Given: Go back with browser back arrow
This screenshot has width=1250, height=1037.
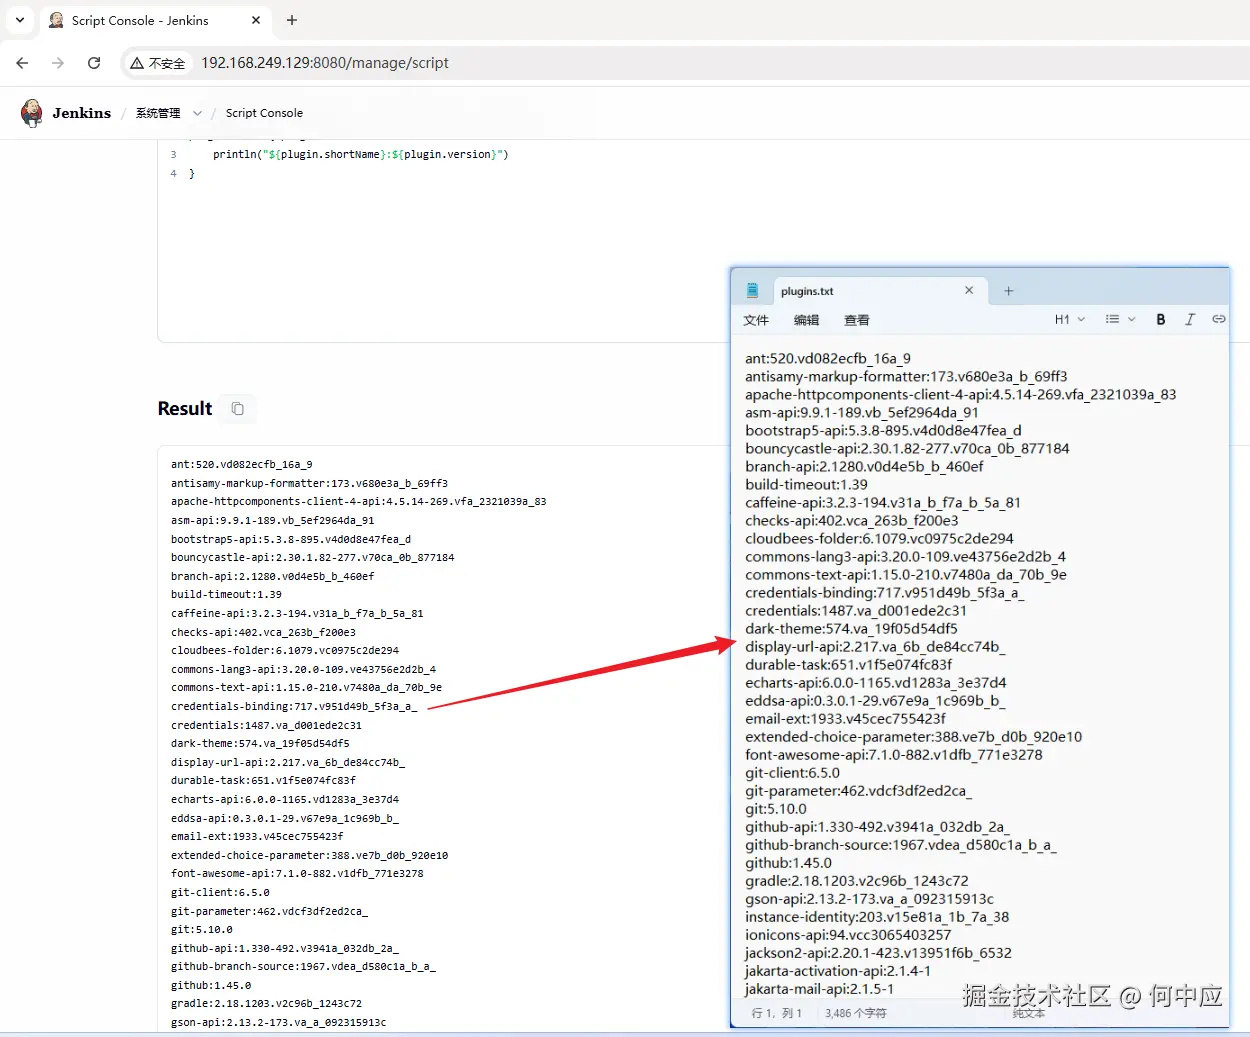Looking at the screenshot, I should tap(22, 63).
